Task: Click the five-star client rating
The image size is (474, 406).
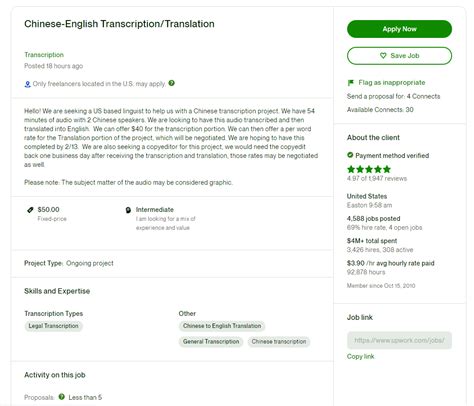Action: [x=369, y=169]
